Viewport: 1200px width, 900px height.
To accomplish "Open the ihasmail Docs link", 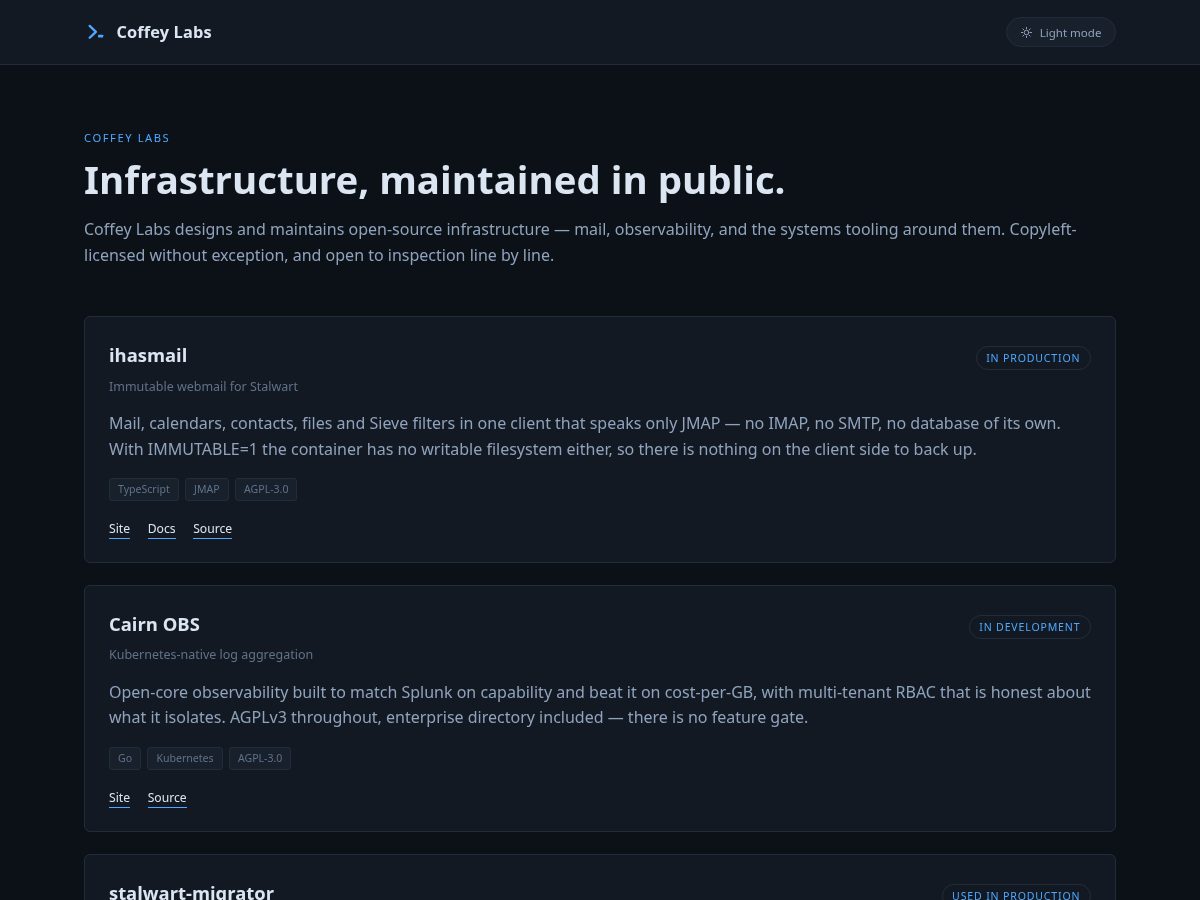I will click(x=162, y=529).
